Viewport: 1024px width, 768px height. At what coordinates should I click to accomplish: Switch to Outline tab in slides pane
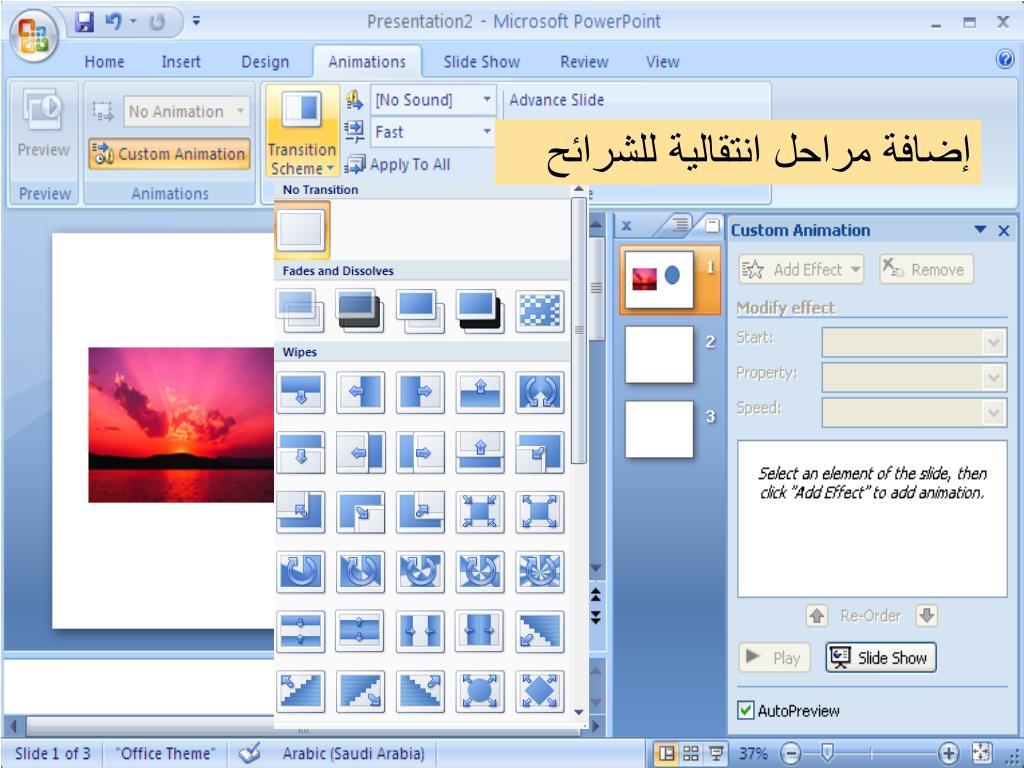click(680, 225)
